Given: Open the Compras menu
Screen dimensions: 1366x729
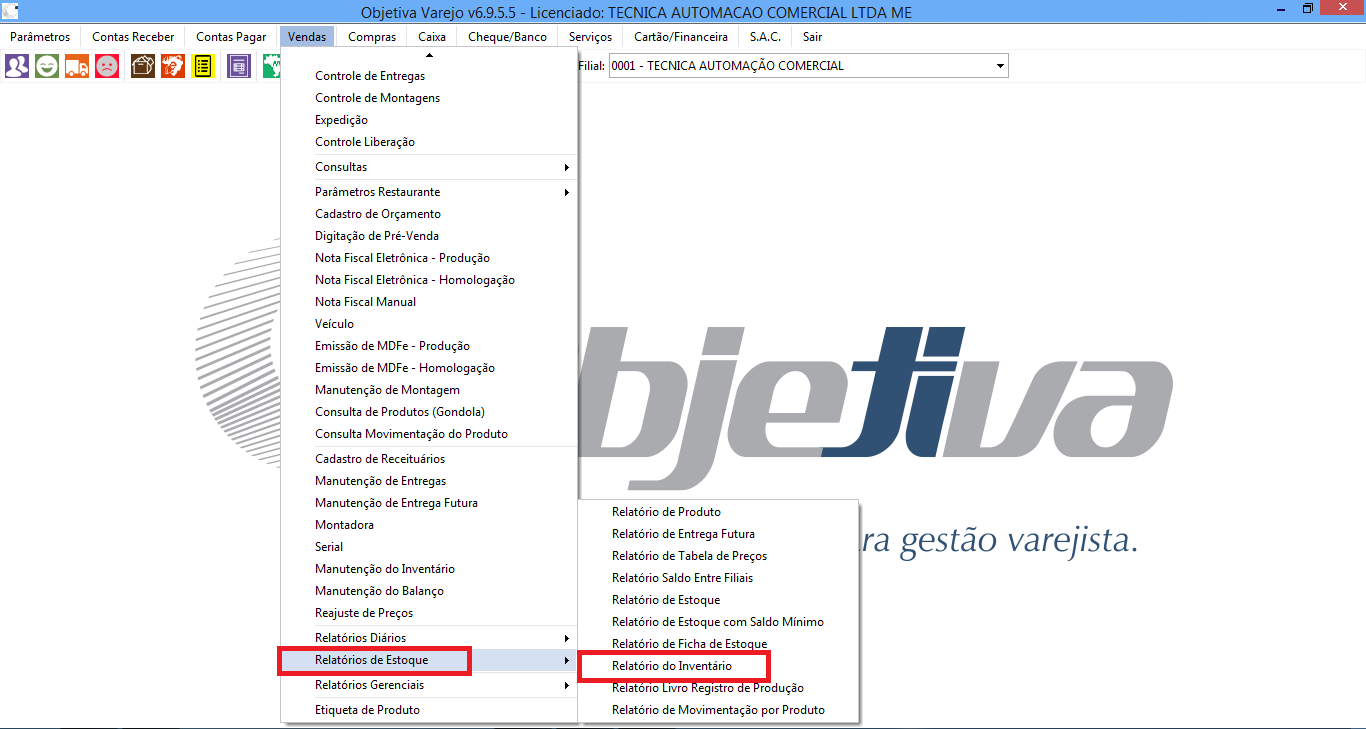Looking at the screenshot, I should coord(372,37).
